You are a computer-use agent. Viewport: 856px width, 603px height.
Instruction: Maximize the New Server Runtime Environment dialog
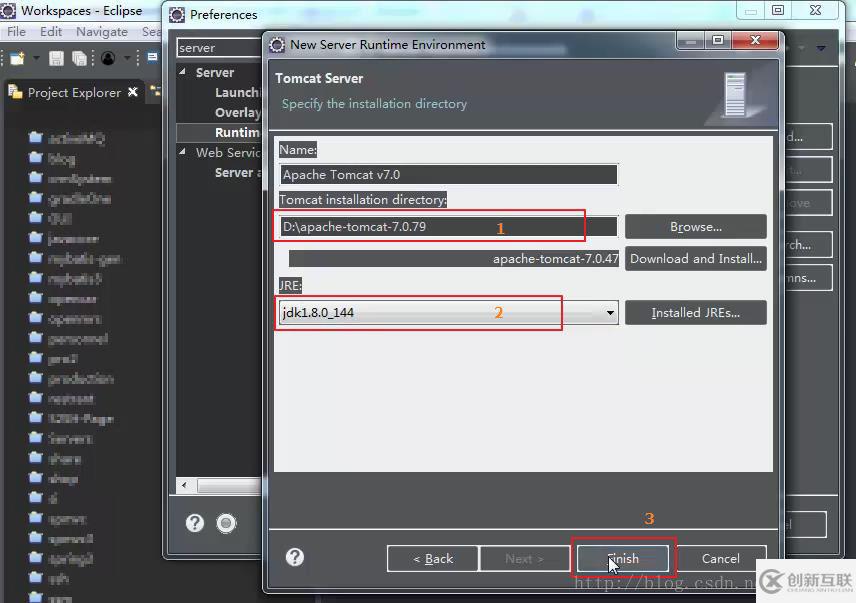tap(718, 40)
